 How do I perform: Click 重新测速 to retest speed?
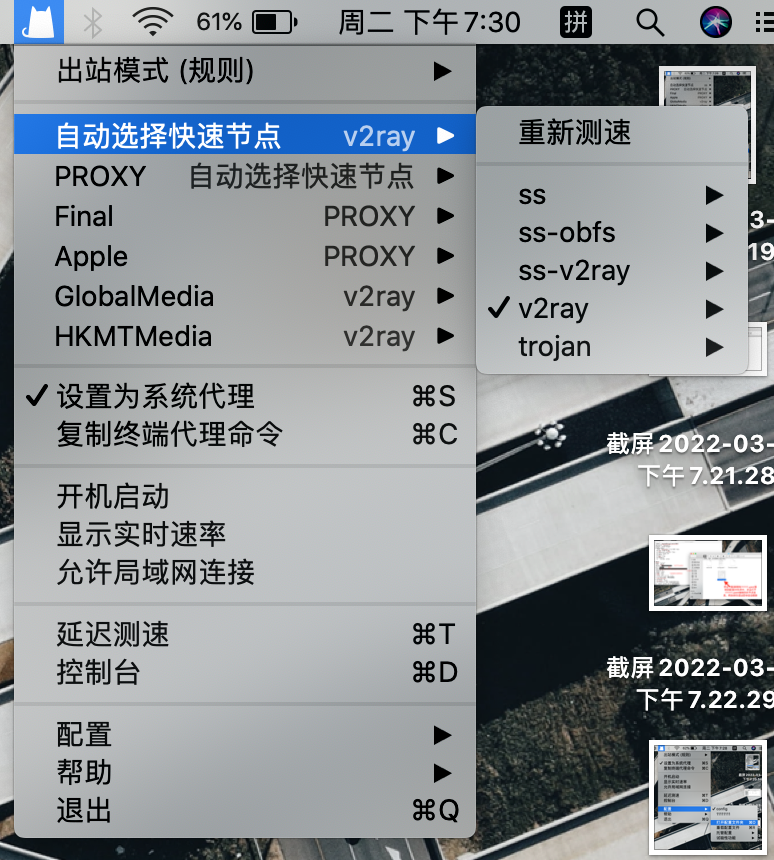tap(612, 133)
